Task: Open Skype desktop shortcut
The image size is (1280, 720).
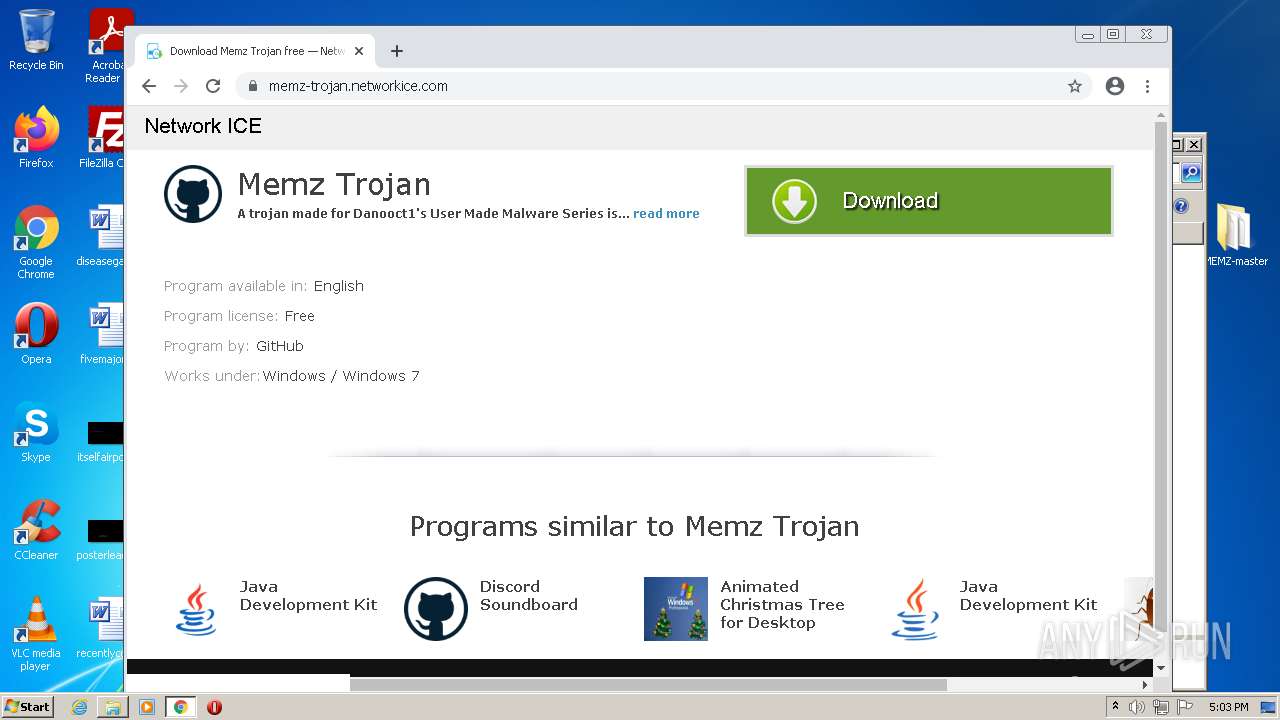Action: point(36,431)
